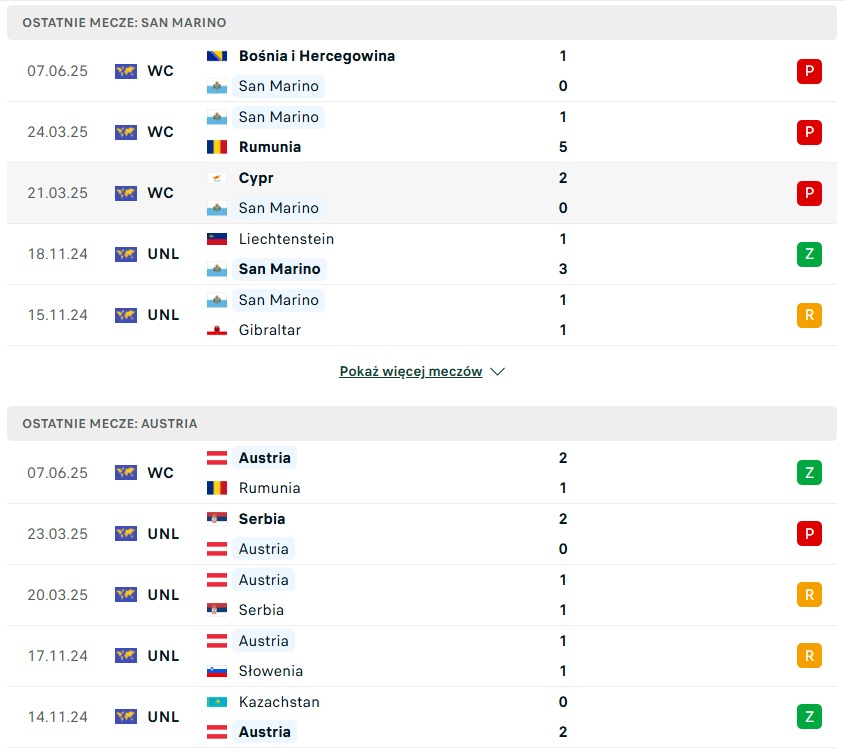Click the Kazakhstan flag icon

[x=217, y=702]
